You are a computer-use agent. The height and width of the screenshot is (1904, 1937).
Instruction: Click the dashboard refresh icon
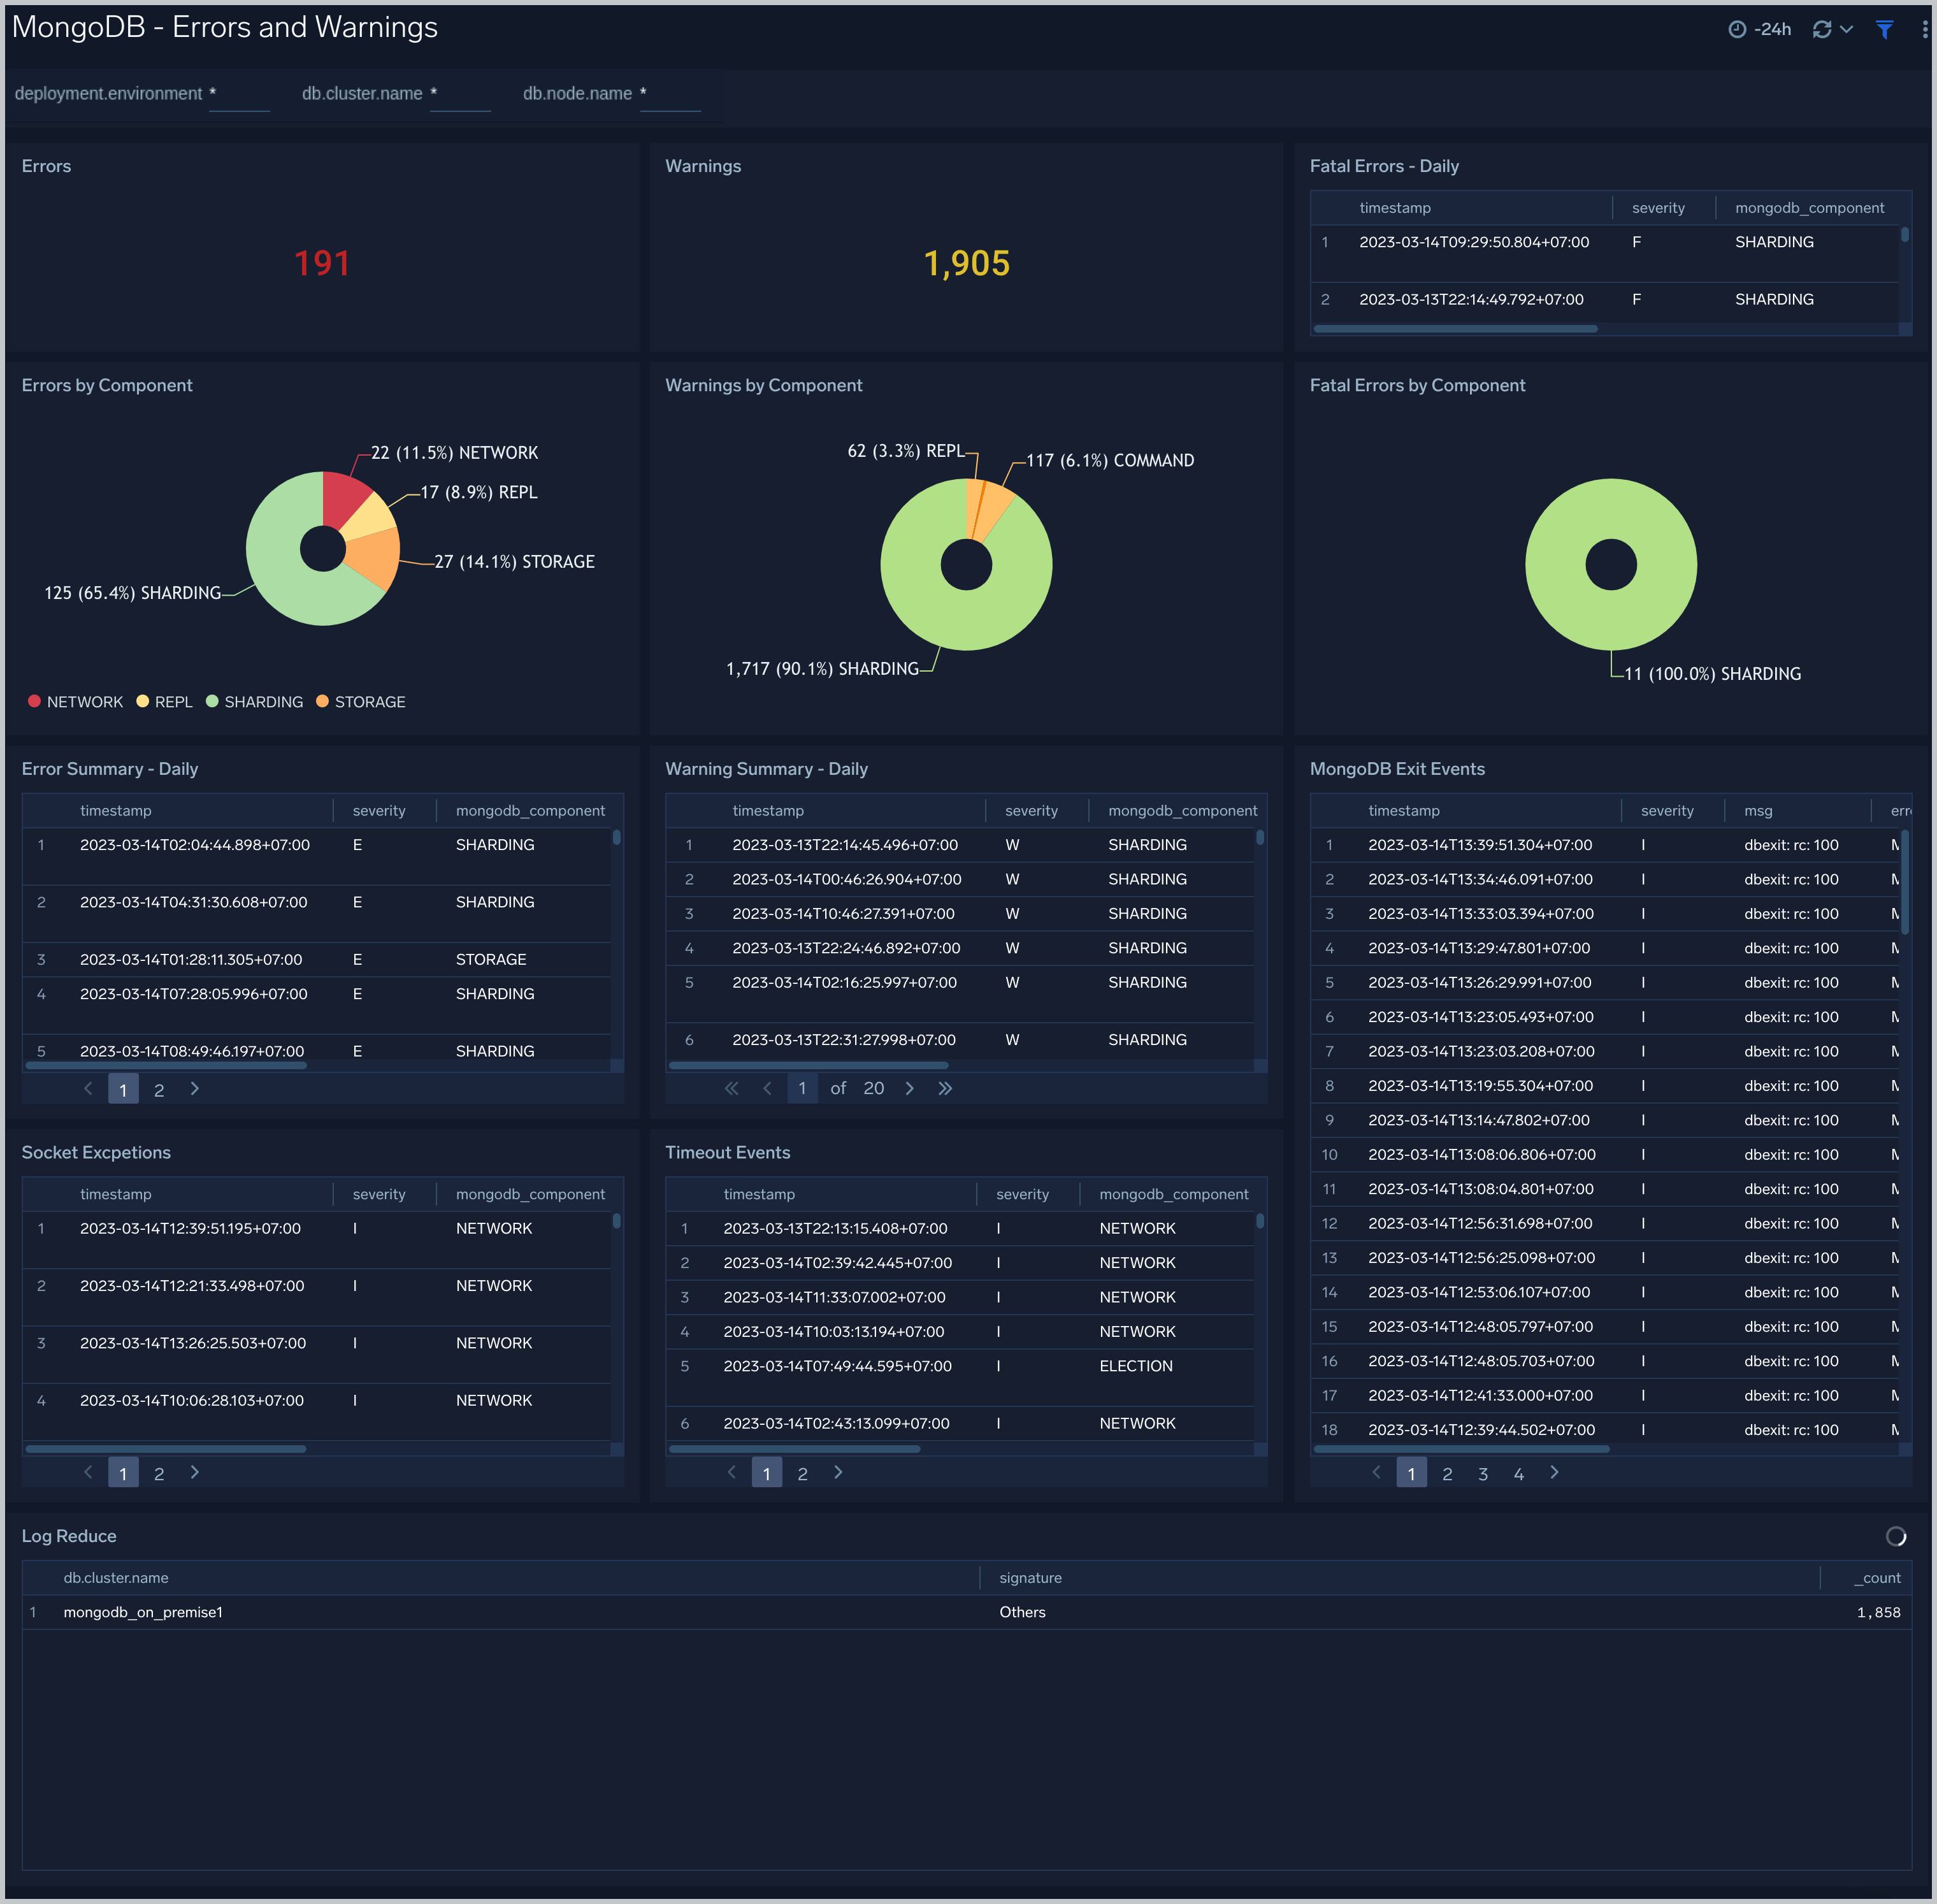1822,29
